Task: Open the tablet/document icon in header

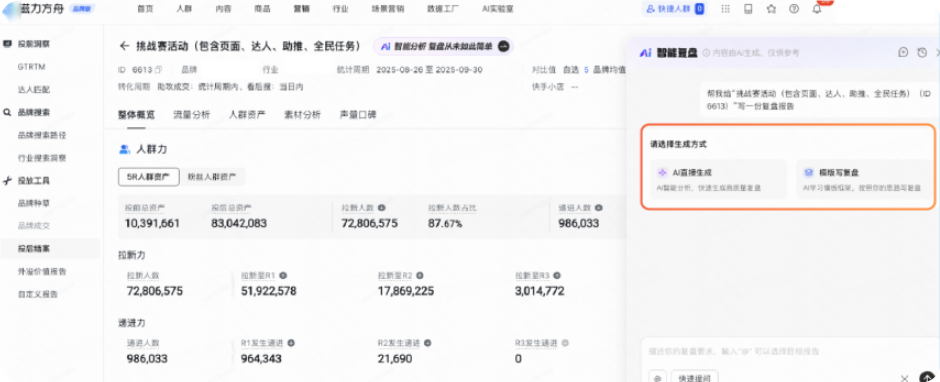Action: 748,9
